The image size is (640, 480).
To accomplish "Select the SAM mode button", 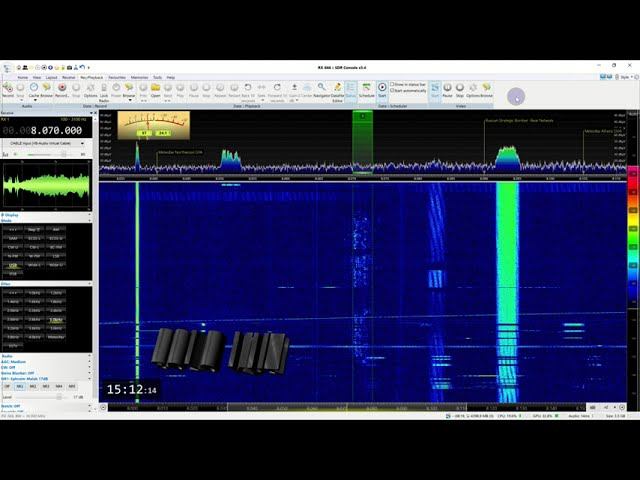I will 13,238.
